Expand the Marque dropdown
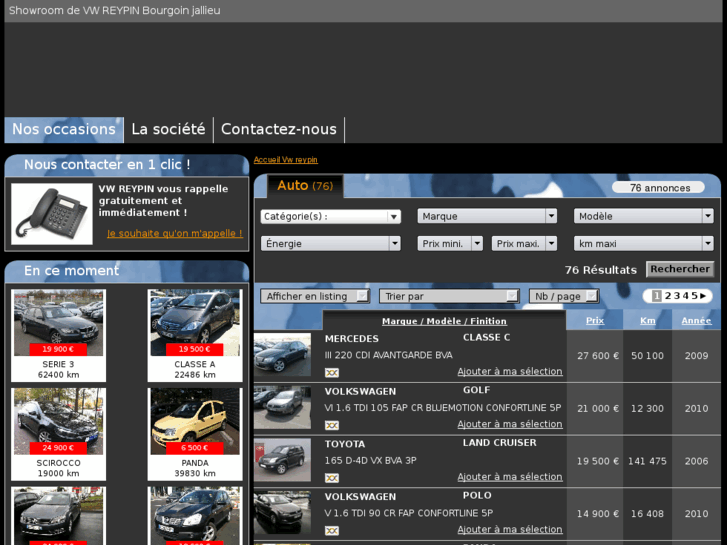 [487, 216]
